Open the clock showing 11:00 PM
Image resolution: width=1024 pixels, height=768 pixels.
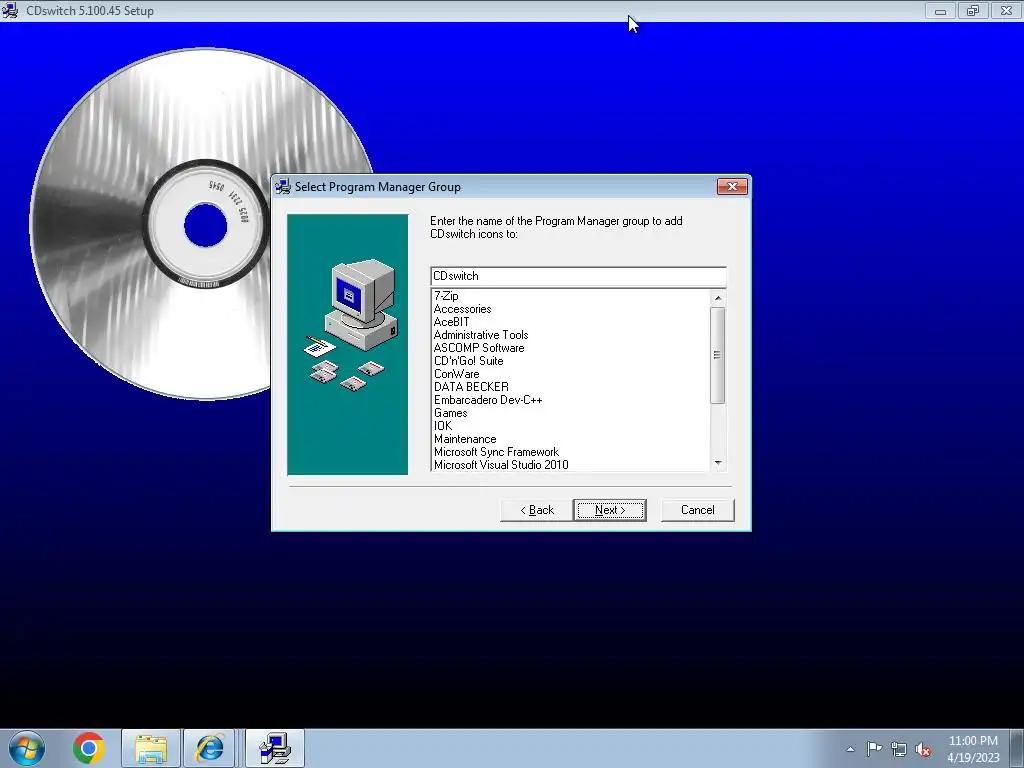point(973,749)
